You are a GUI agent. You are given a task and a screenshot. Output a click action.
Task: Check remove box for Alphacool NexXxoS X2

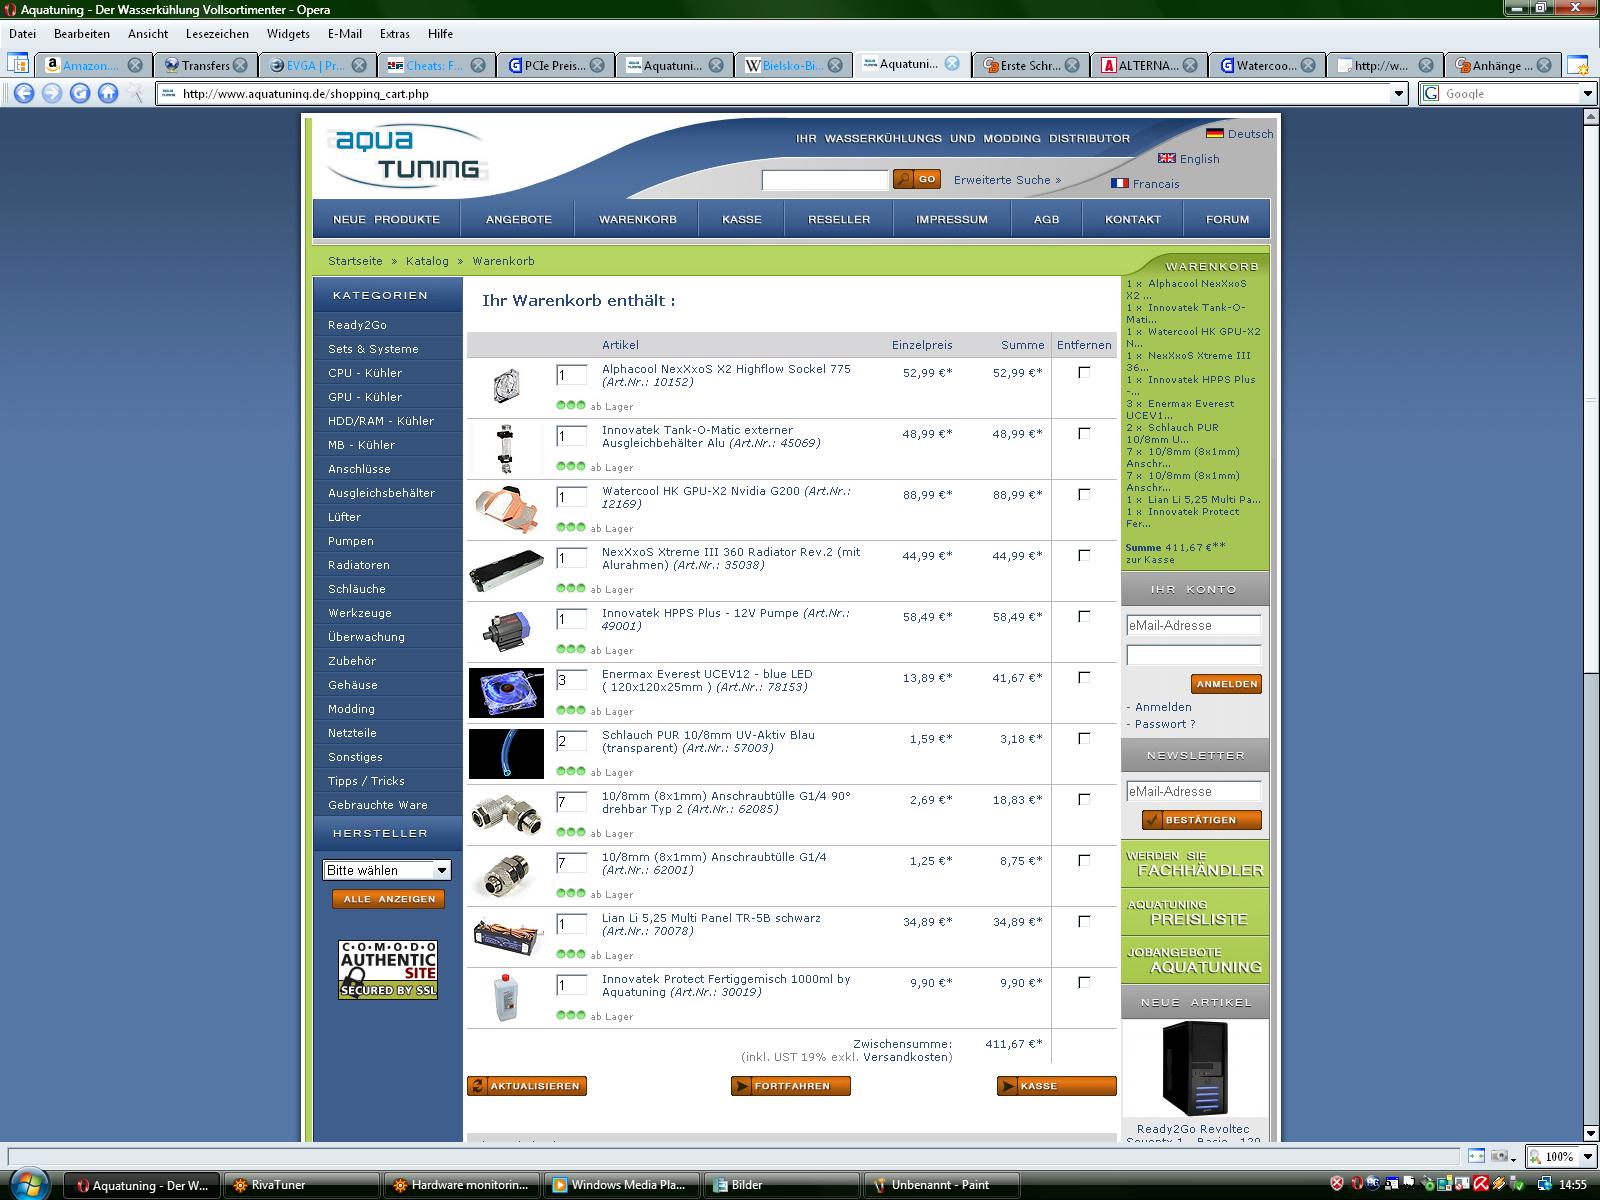(x=1084, y=372)
